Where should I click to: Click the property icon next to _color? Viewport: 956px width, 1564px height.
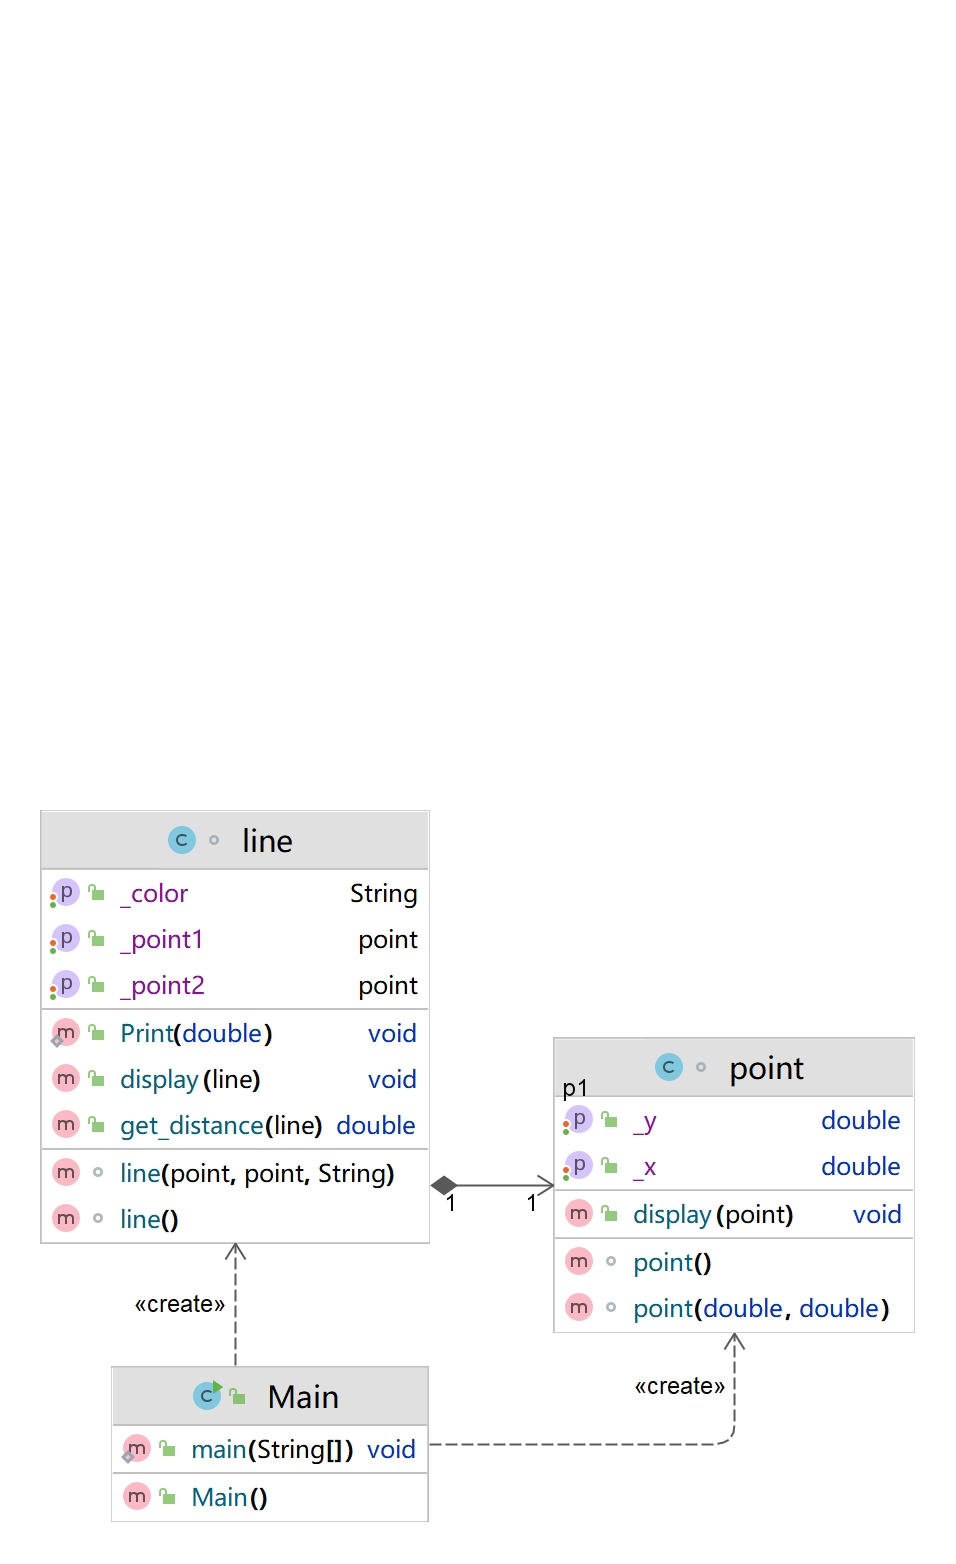(65, 892)
